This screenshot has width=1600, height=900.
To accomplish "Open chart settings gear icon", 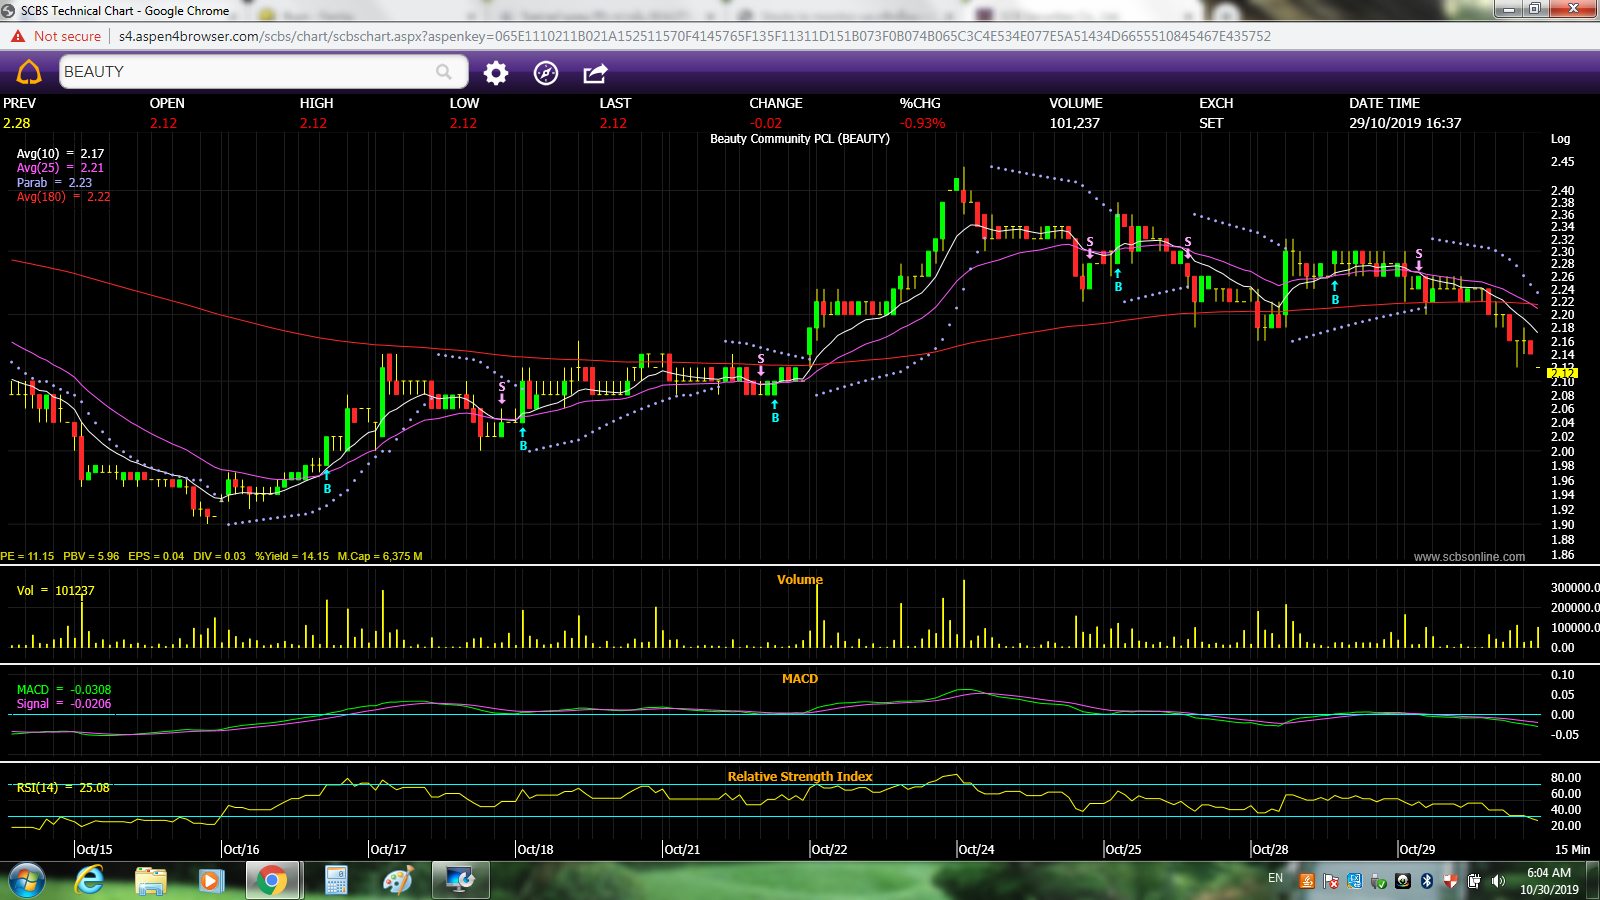I will tap(496, 73).
